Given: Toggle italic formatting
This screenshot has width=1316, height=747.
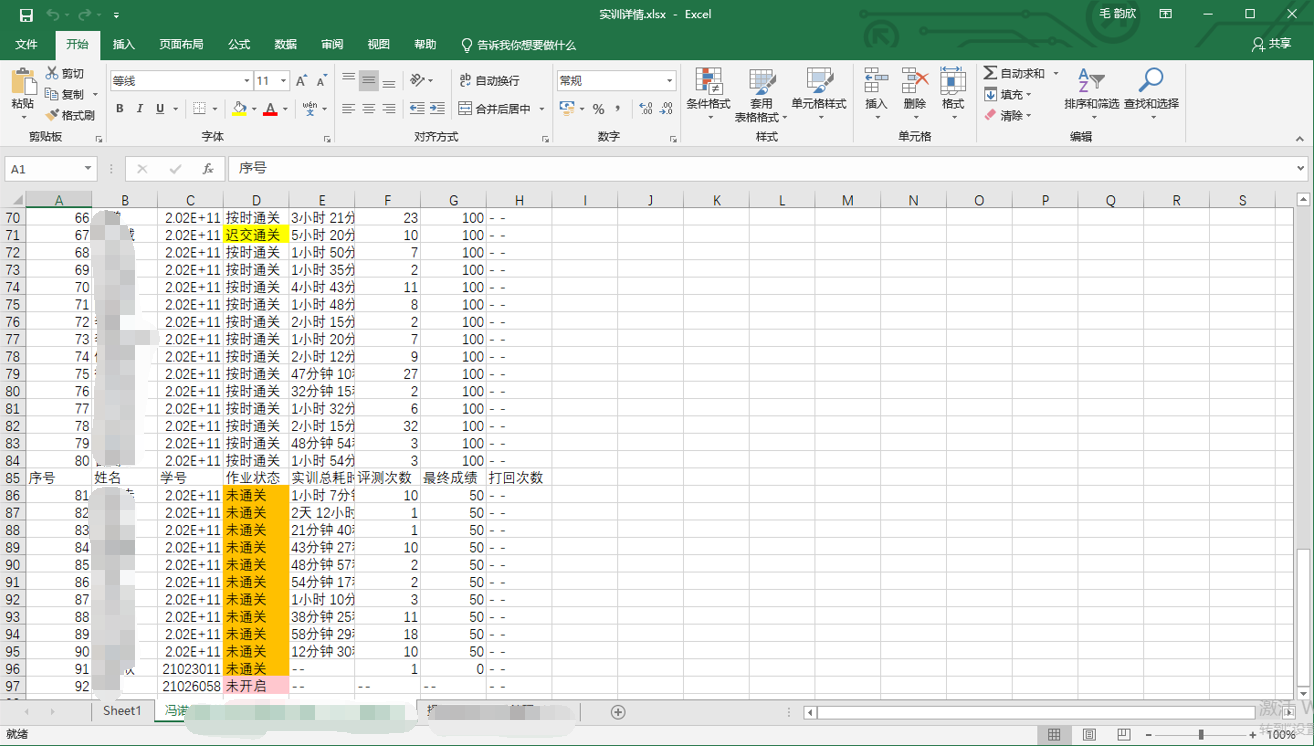Looking at the screenshot, I should 140,108.
